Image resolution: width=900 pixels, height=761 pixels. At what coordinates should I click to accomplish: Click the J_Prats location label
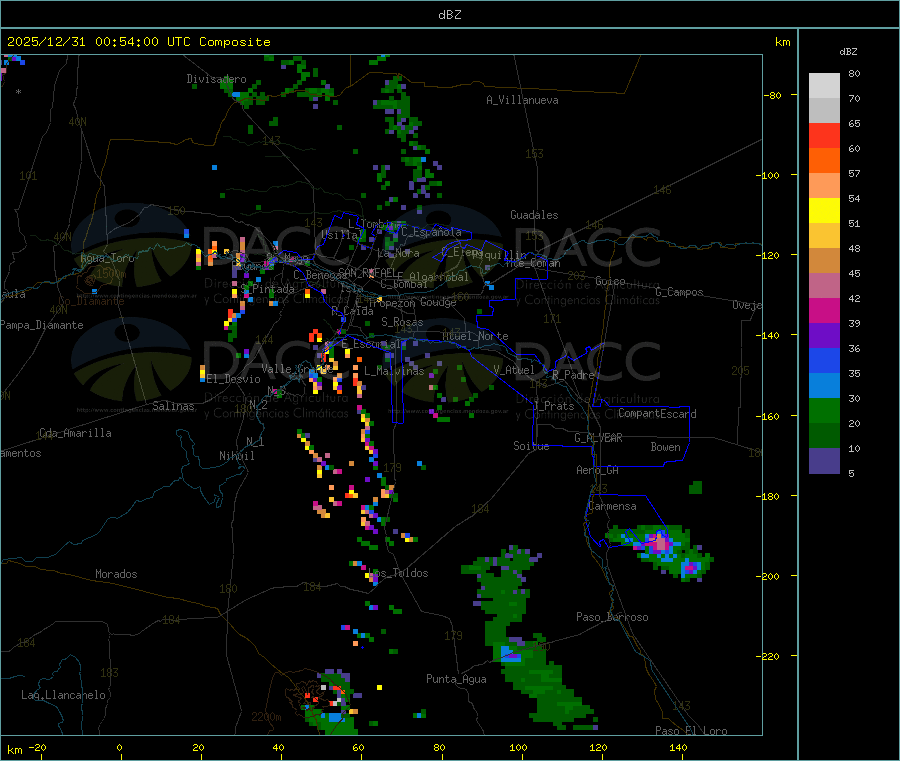tap(554, 406)
